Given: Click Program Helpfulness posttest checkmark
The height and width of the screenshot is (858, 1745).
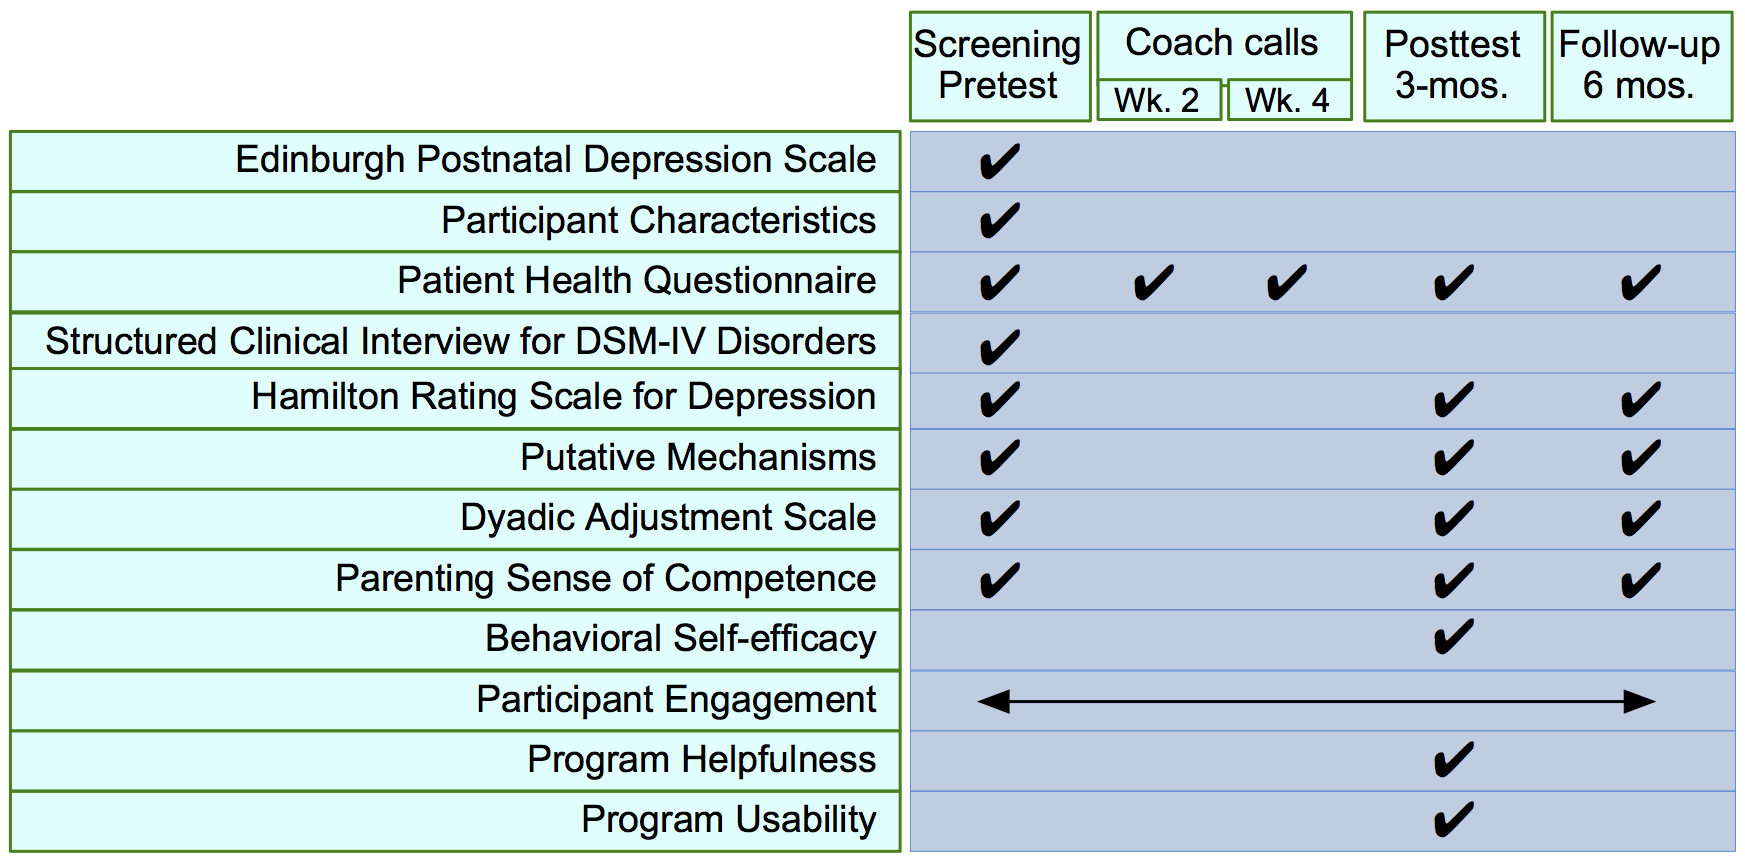Looking at the screenshot, I should coord(1452,760).
